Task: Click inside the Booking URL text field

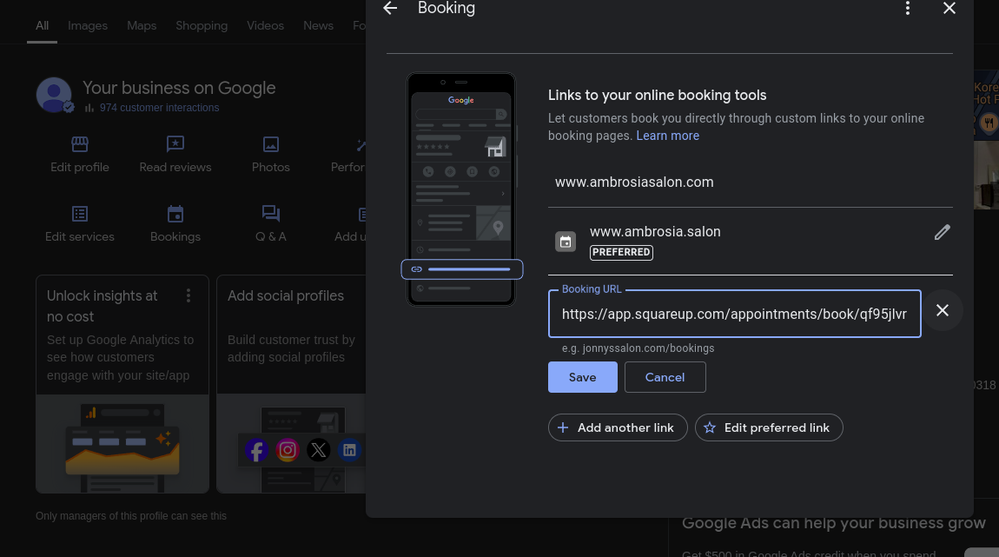Action: point(733,314)
